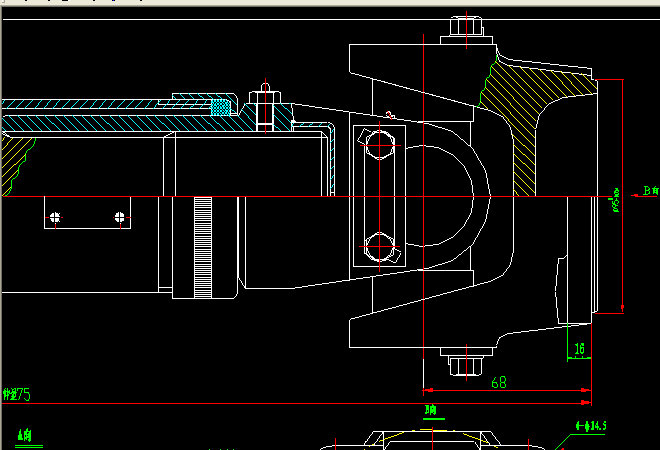This screenshot has width=660, height=450.
Task: Click the knurled vertical spline band
Action: click(204, 247)
